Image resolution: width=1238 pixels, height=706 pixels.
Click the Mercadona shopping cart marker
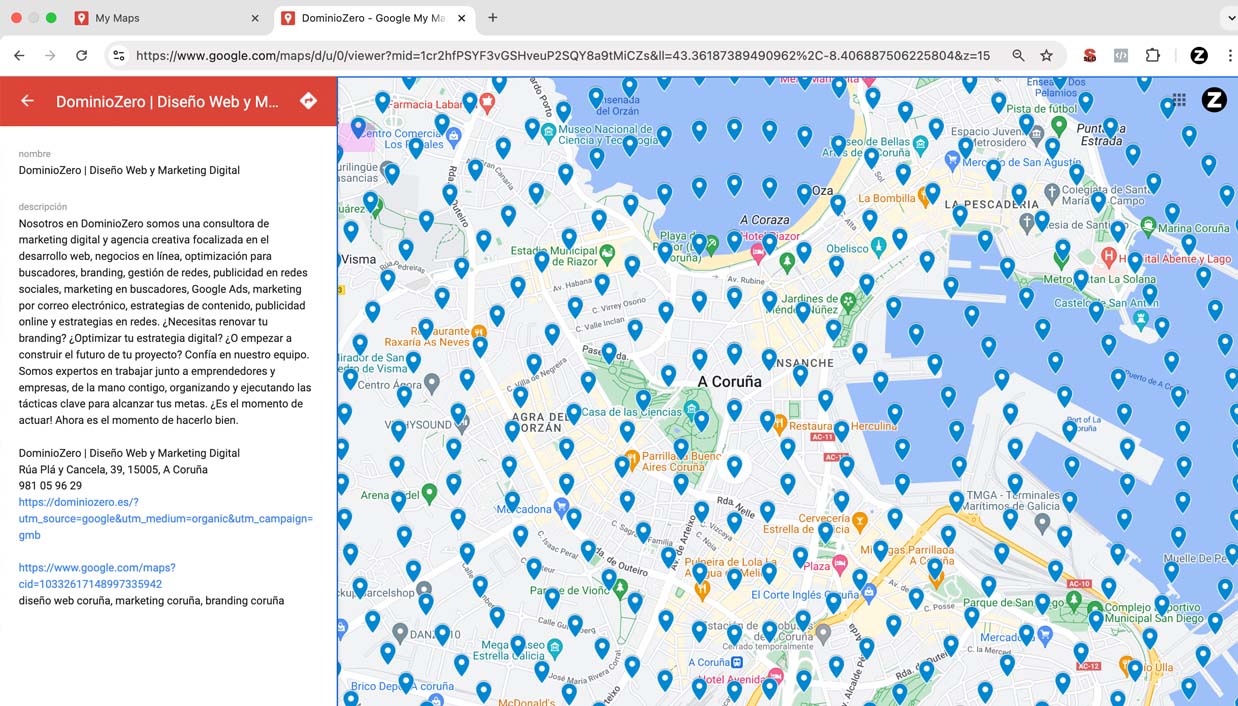coord(562,509)
